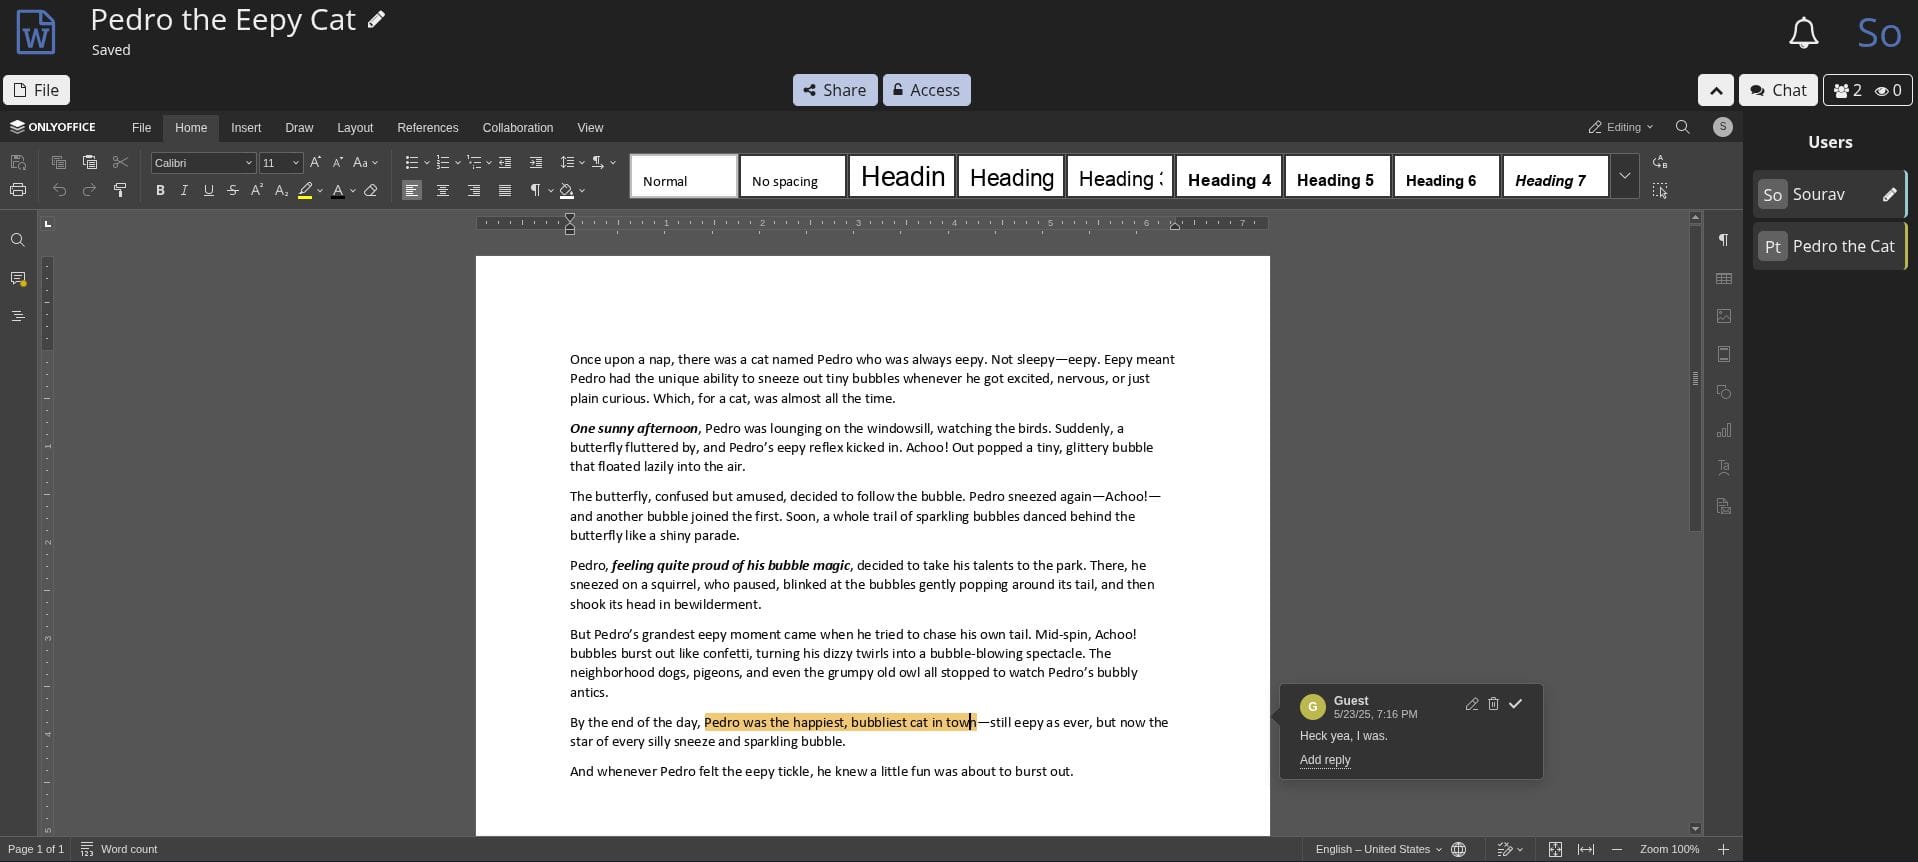Open table settings in right sidebar
The height and width of the screenshot is (862, 1918).
(1724, 279)
